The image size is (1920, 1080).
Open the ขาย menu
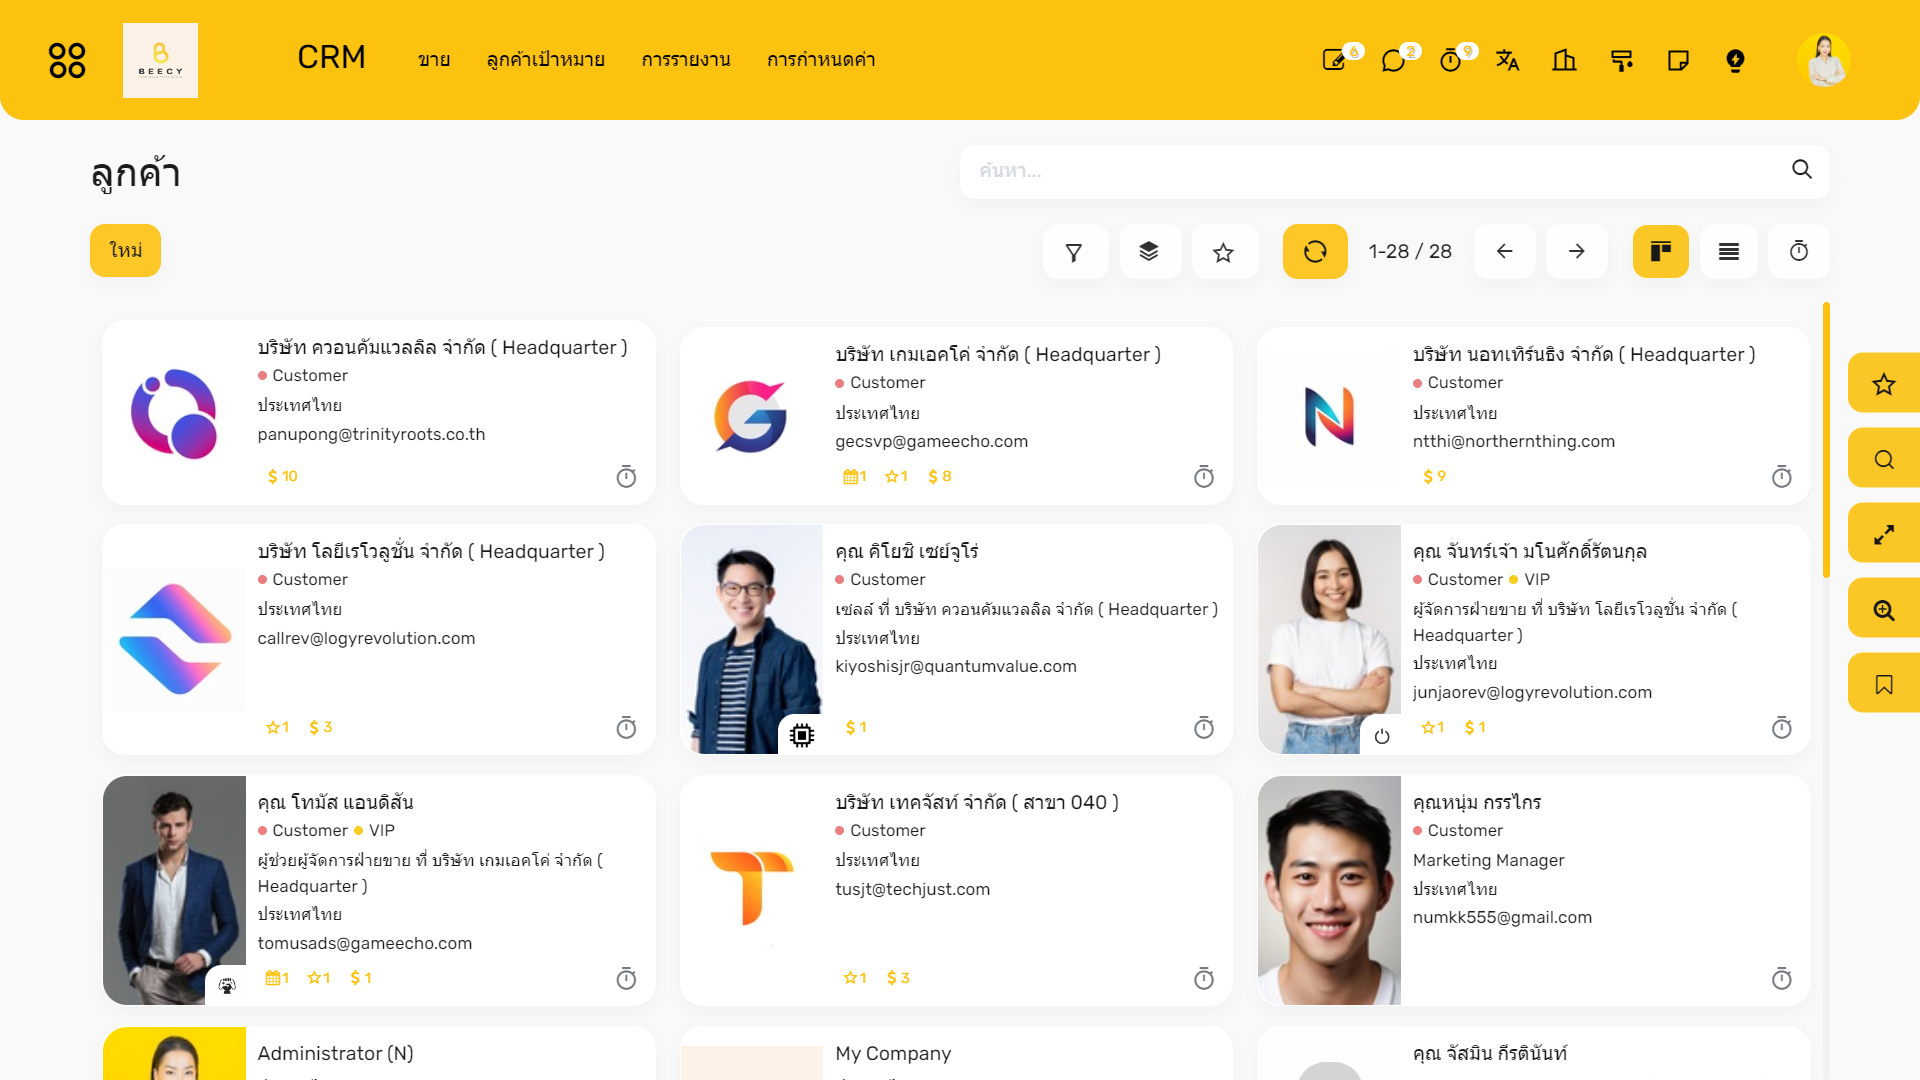tap(434, 60)
